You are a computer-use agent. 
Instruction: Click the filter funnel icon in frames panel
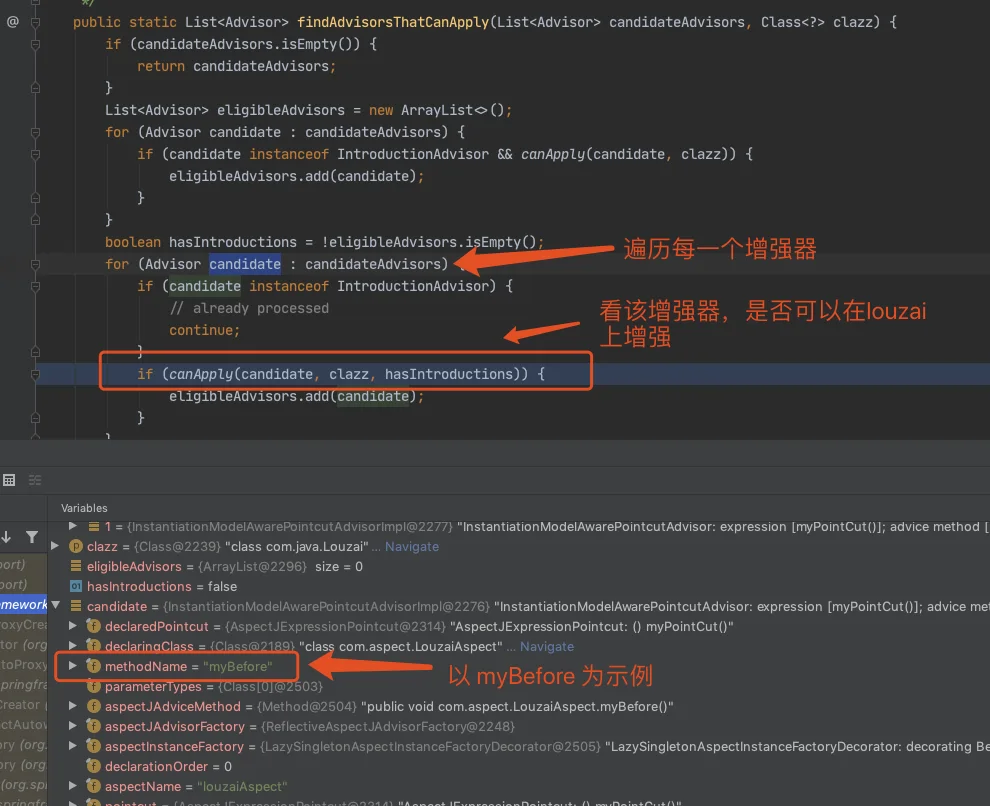tap(32, 537)
